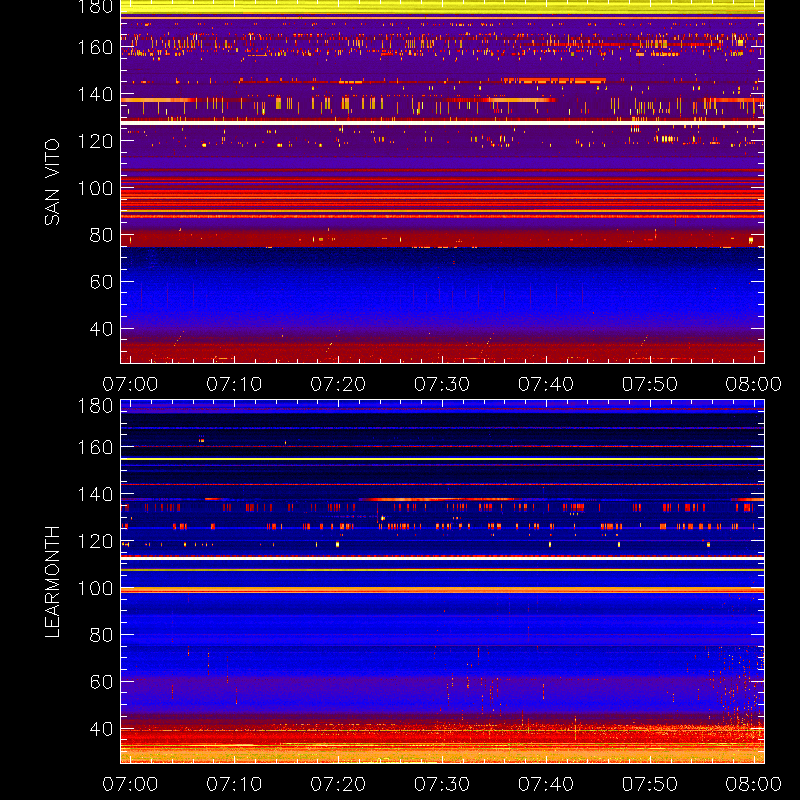
Task: Click 07:50 on the San Vito time axis
Action: tap(650, 384)
